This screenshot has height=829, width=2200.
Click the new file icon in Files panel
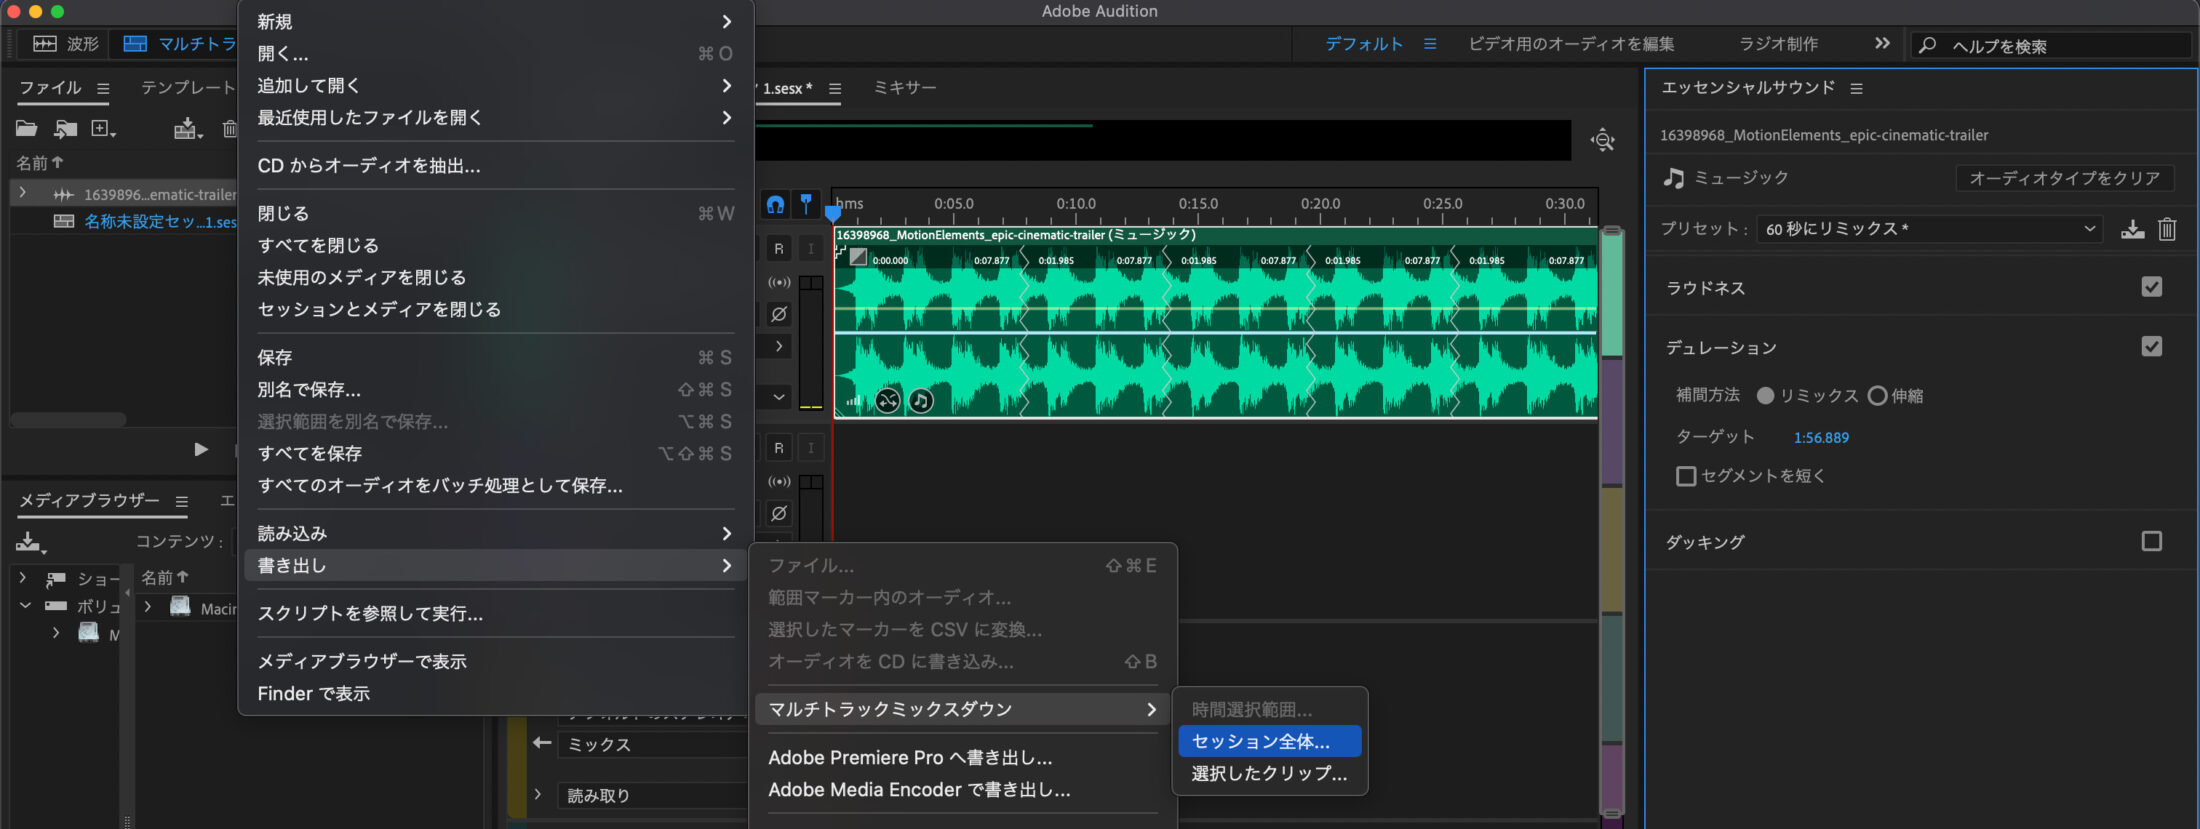click(x=103, y=128)
